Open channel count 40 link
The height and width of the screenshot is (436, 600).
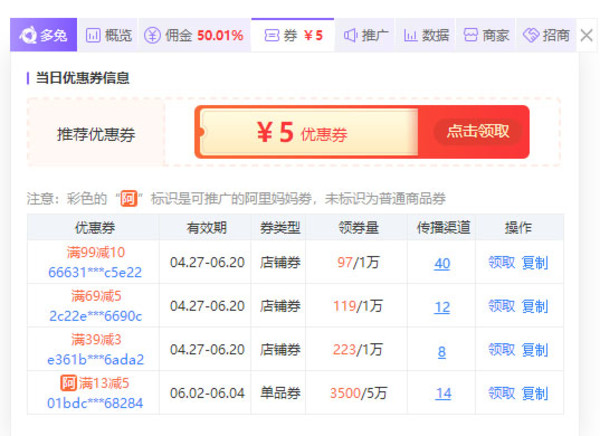point(442,263)
